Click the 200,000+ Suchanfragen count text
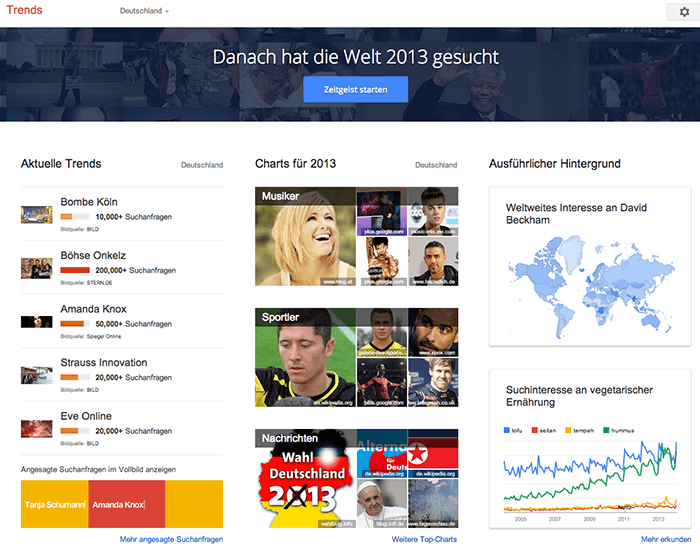 pyautogui.click(x=136, y=270)
